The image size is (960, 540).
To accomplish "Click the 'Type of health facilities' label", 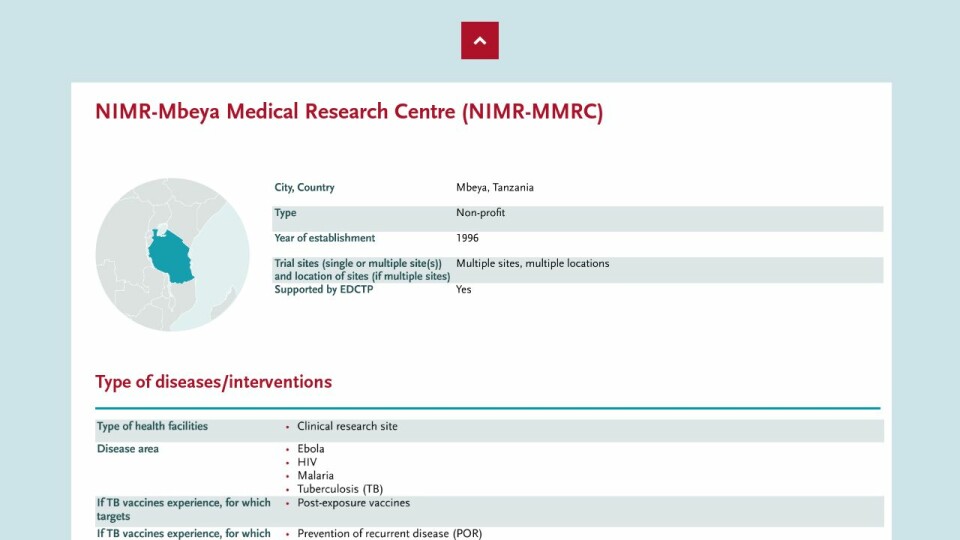I will click(152, 426).
